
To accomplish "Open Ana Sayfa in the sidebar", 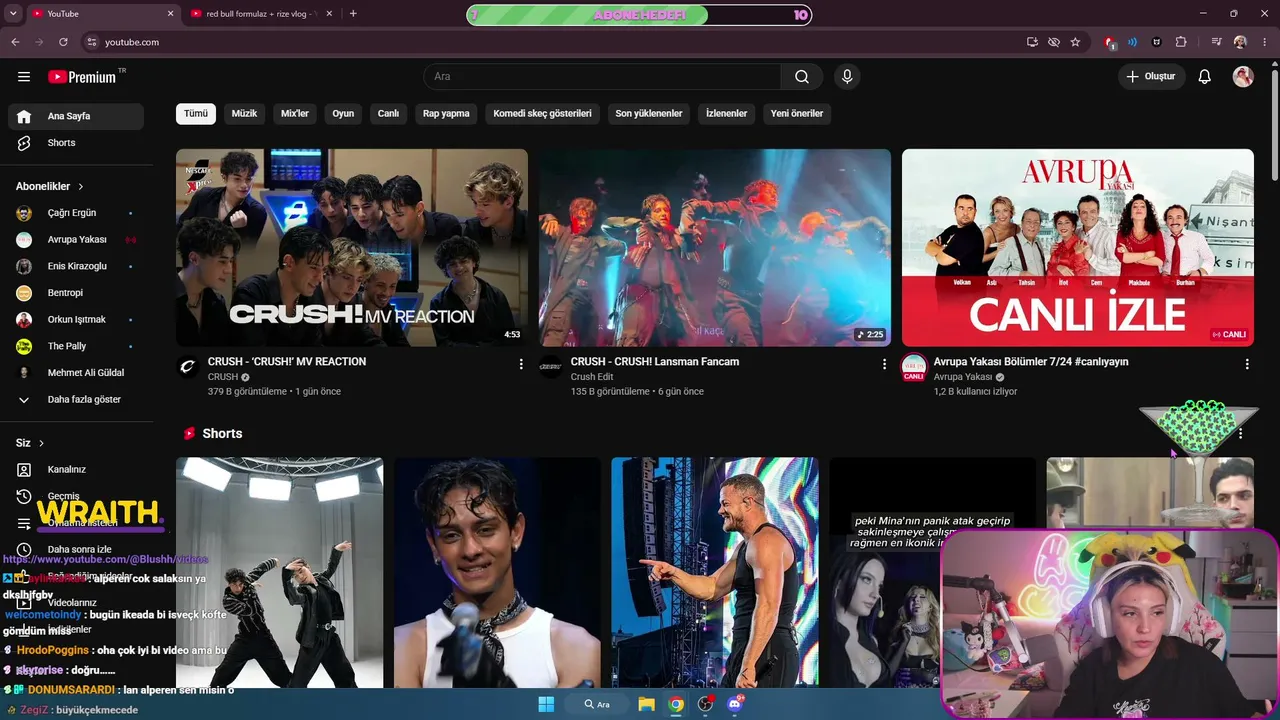I will coord(76,116).
